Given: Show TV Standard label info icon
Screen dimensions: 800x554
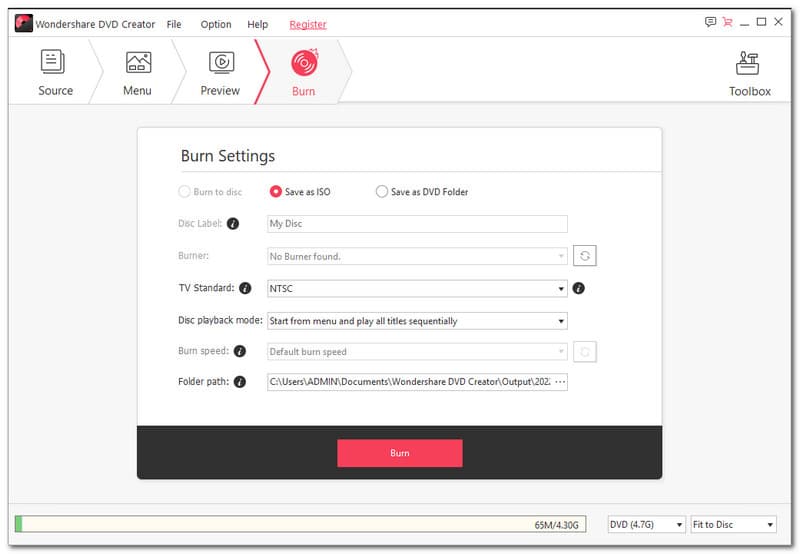Looking at the screenshot, I should click(x=245, y=288).
